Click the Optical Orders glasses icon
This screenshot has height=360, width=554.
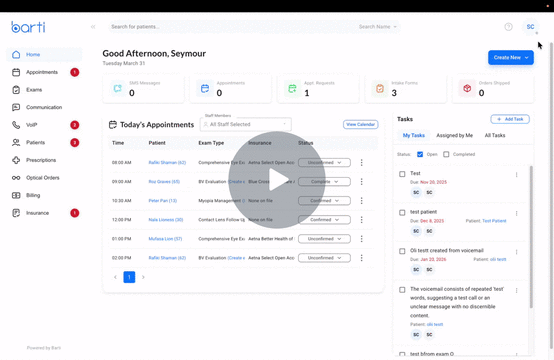(16, 178)
